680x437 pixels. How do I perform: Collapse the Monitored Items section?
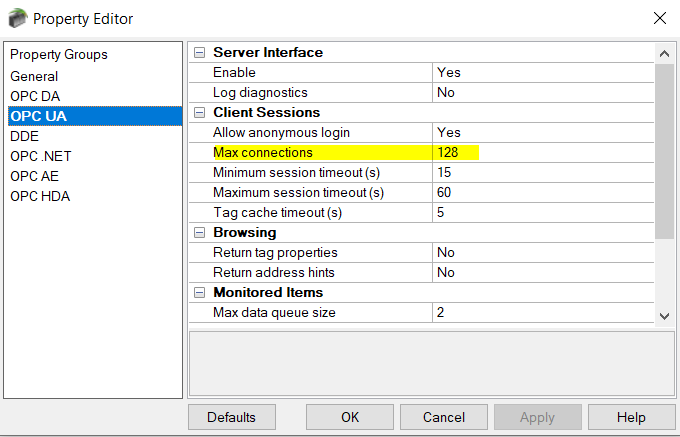[199, 293]
